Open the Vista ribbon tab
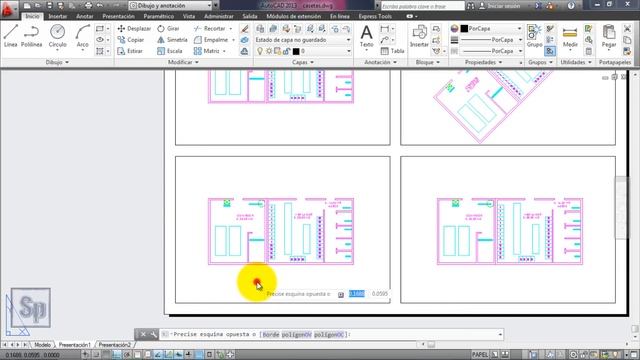640x360 pixels. [x=189, y=16]
